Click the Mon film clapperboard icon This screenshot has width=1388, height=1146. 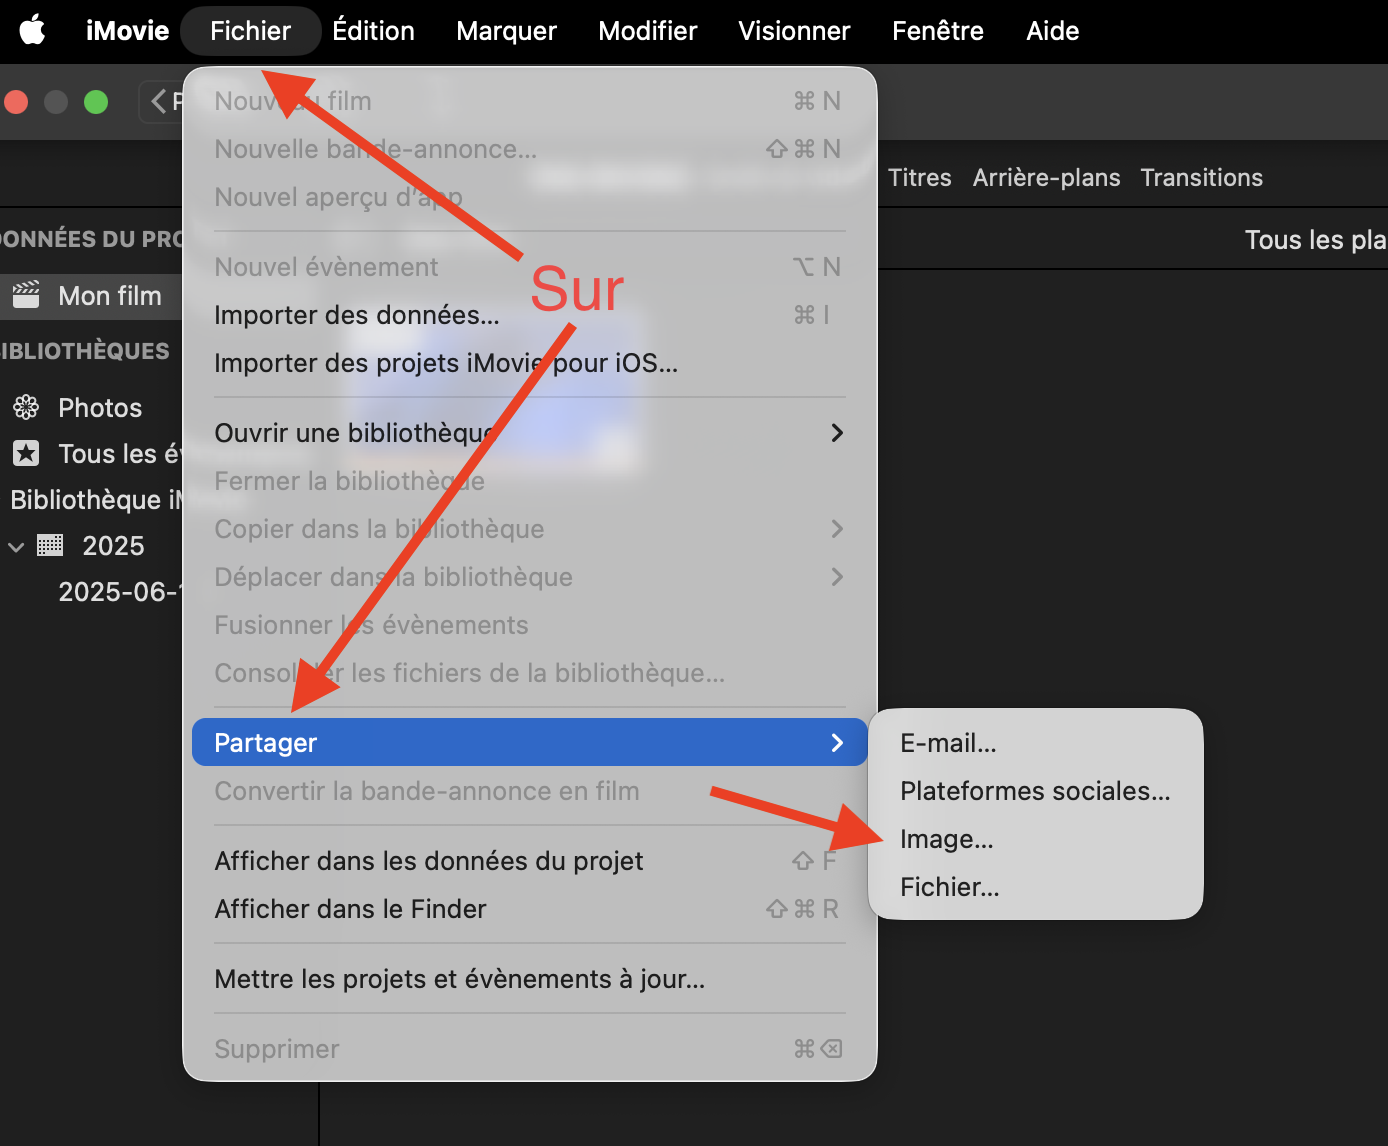tap(26, 295)
